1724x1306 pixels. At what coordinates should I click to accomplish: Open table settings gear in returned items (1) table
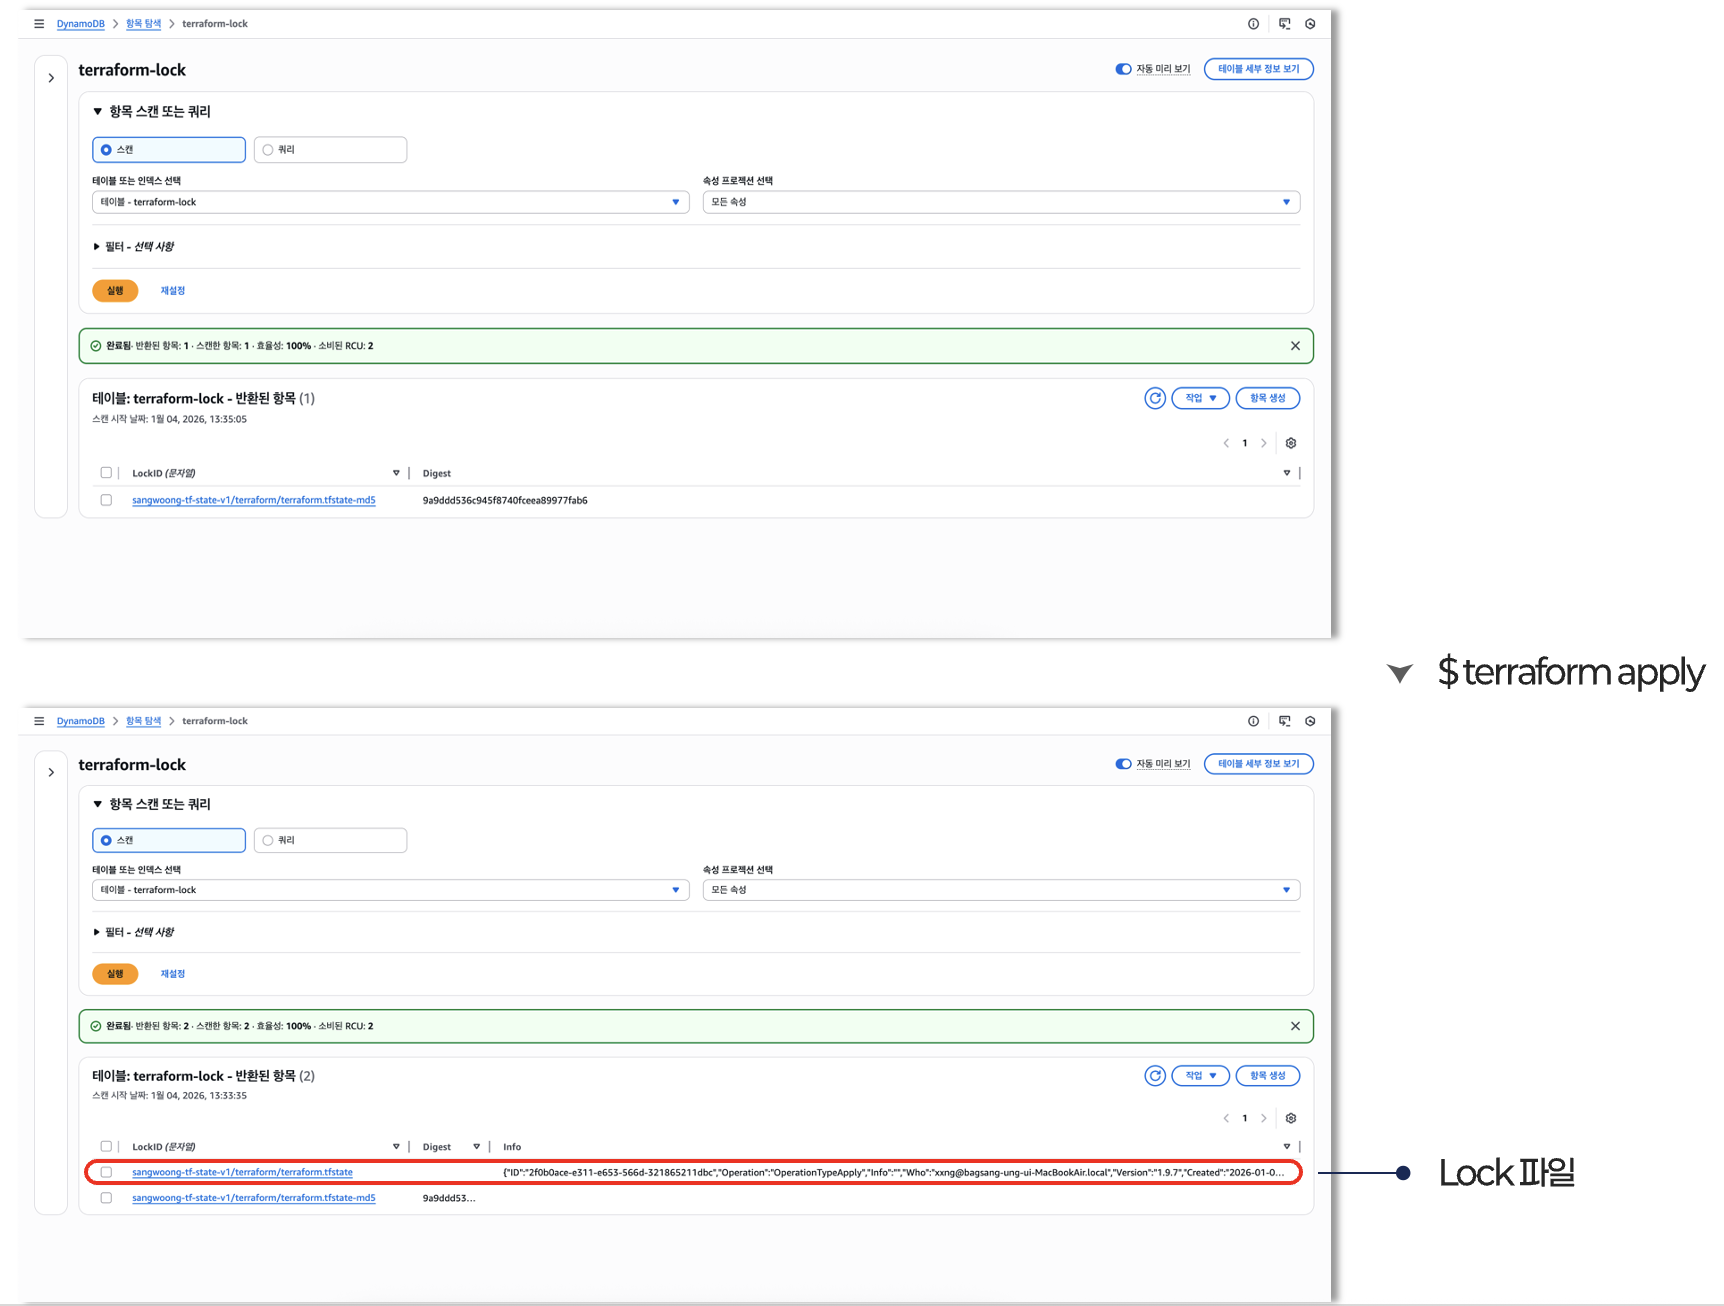pyautogui.click(x=1291, y=443)
